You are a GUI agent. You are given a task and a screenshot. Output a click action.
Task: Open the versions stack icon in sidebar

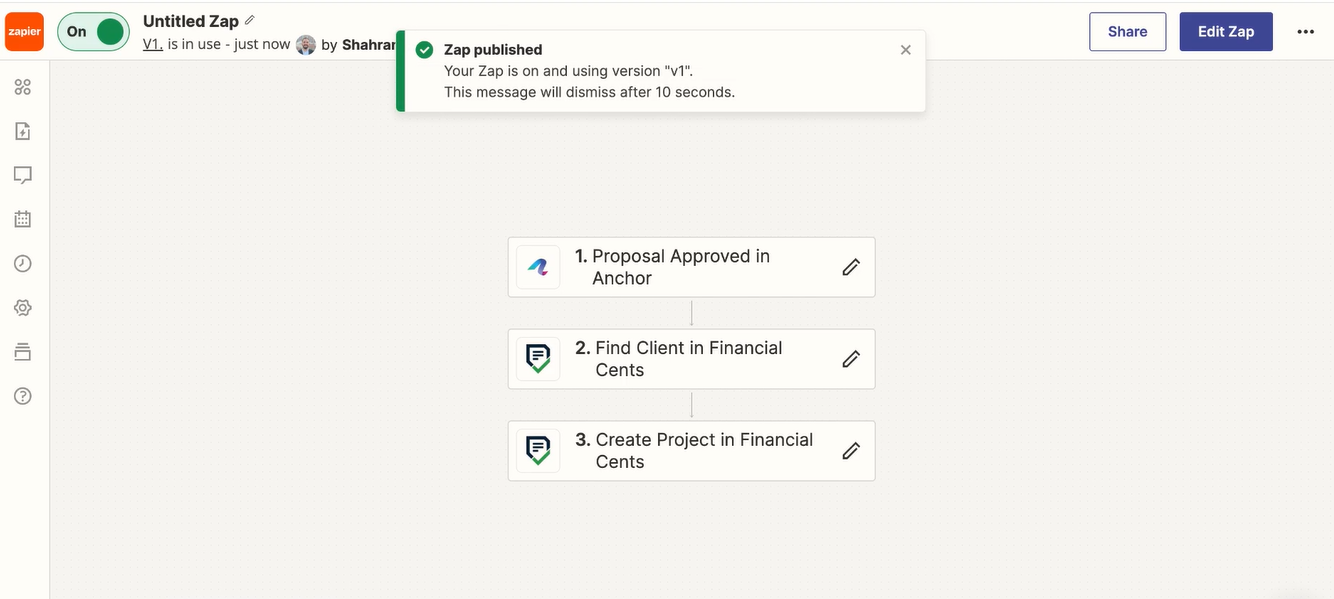point(23,352)
